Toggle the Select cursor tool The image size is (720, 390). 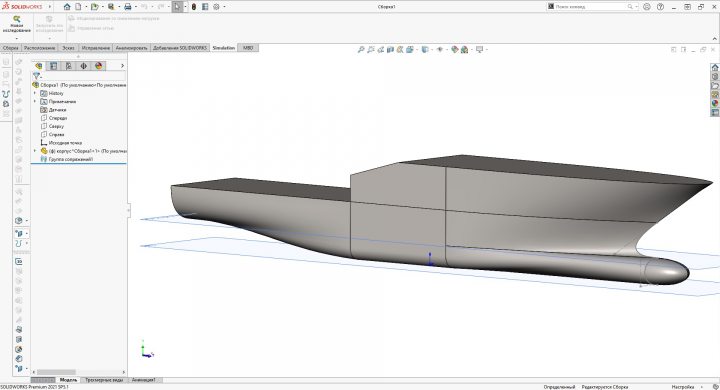pyautogui.click(x=177, y=7)
